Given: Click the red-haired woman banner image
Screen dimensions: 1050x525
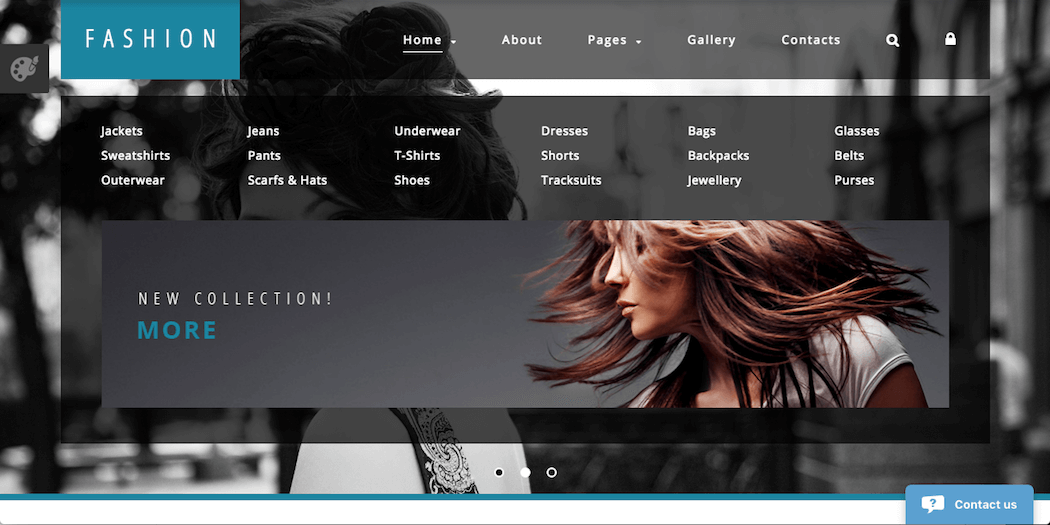Looking at the screenshot, I should pyautogui.click(x=730, y=315).
